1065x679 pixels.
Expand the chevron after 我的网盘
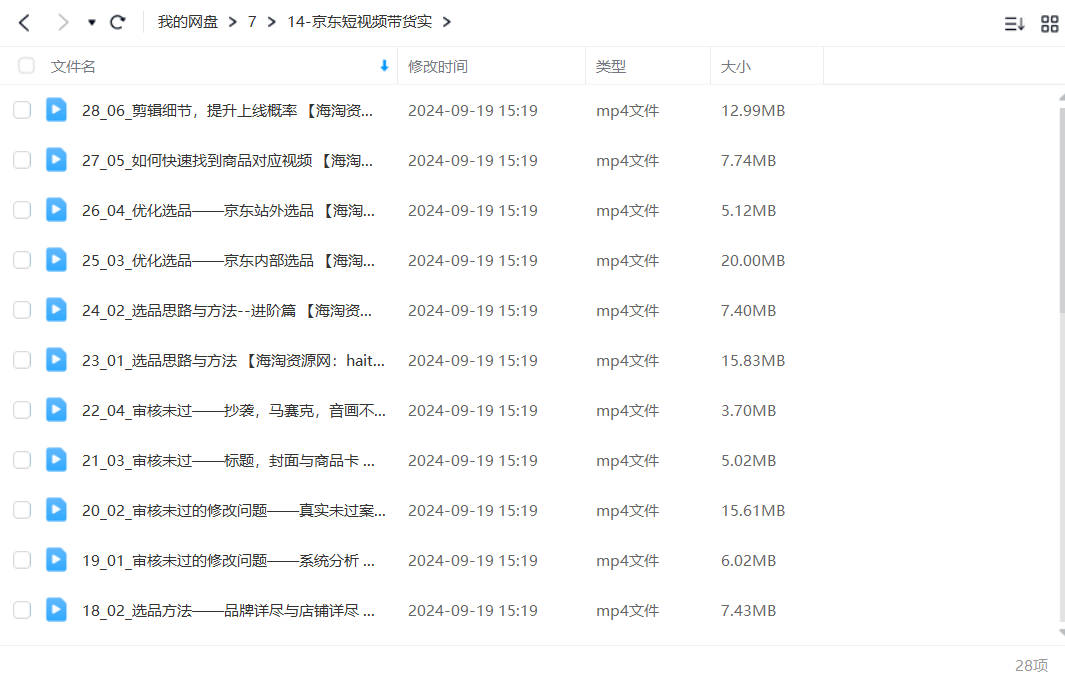coord(233,22)
